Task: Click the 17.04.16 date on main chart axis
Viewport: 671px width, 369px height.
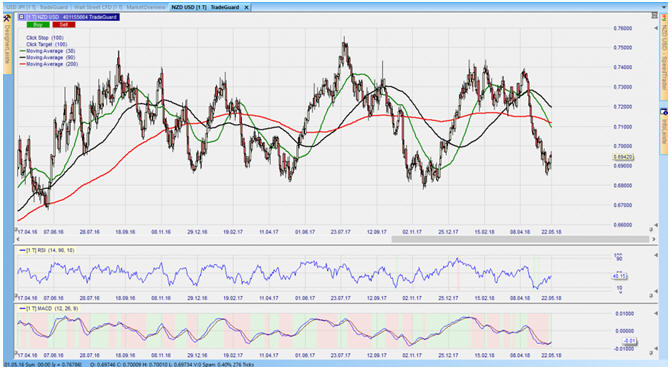Action: tap(27, 232)
